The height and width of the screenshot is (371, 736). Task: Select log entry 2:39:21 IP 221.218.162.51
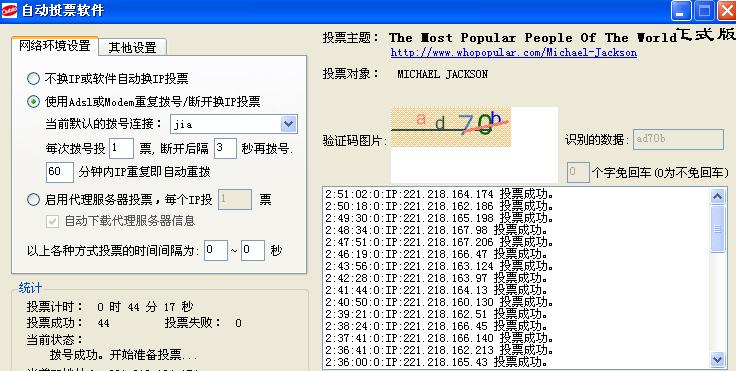pyautogui.click(x=437, y=314)
